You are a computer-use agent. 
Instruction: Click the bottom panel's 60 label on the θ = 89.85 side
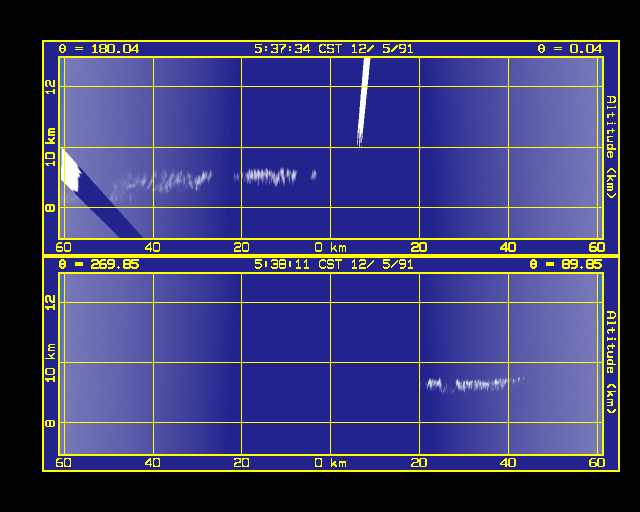click(x=597, y=463)
